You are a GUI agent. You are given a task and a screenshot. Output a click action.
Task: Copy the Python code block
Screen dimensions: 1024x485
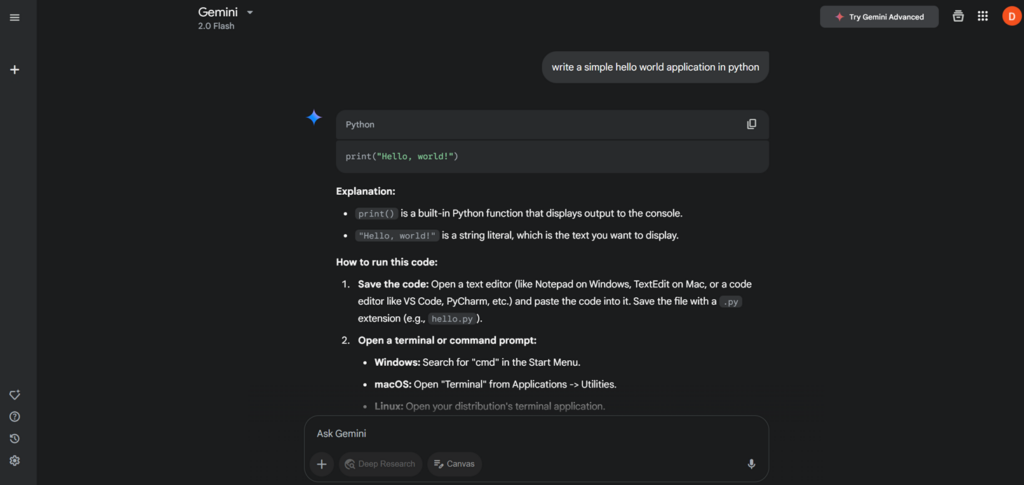tap(751, 124)
